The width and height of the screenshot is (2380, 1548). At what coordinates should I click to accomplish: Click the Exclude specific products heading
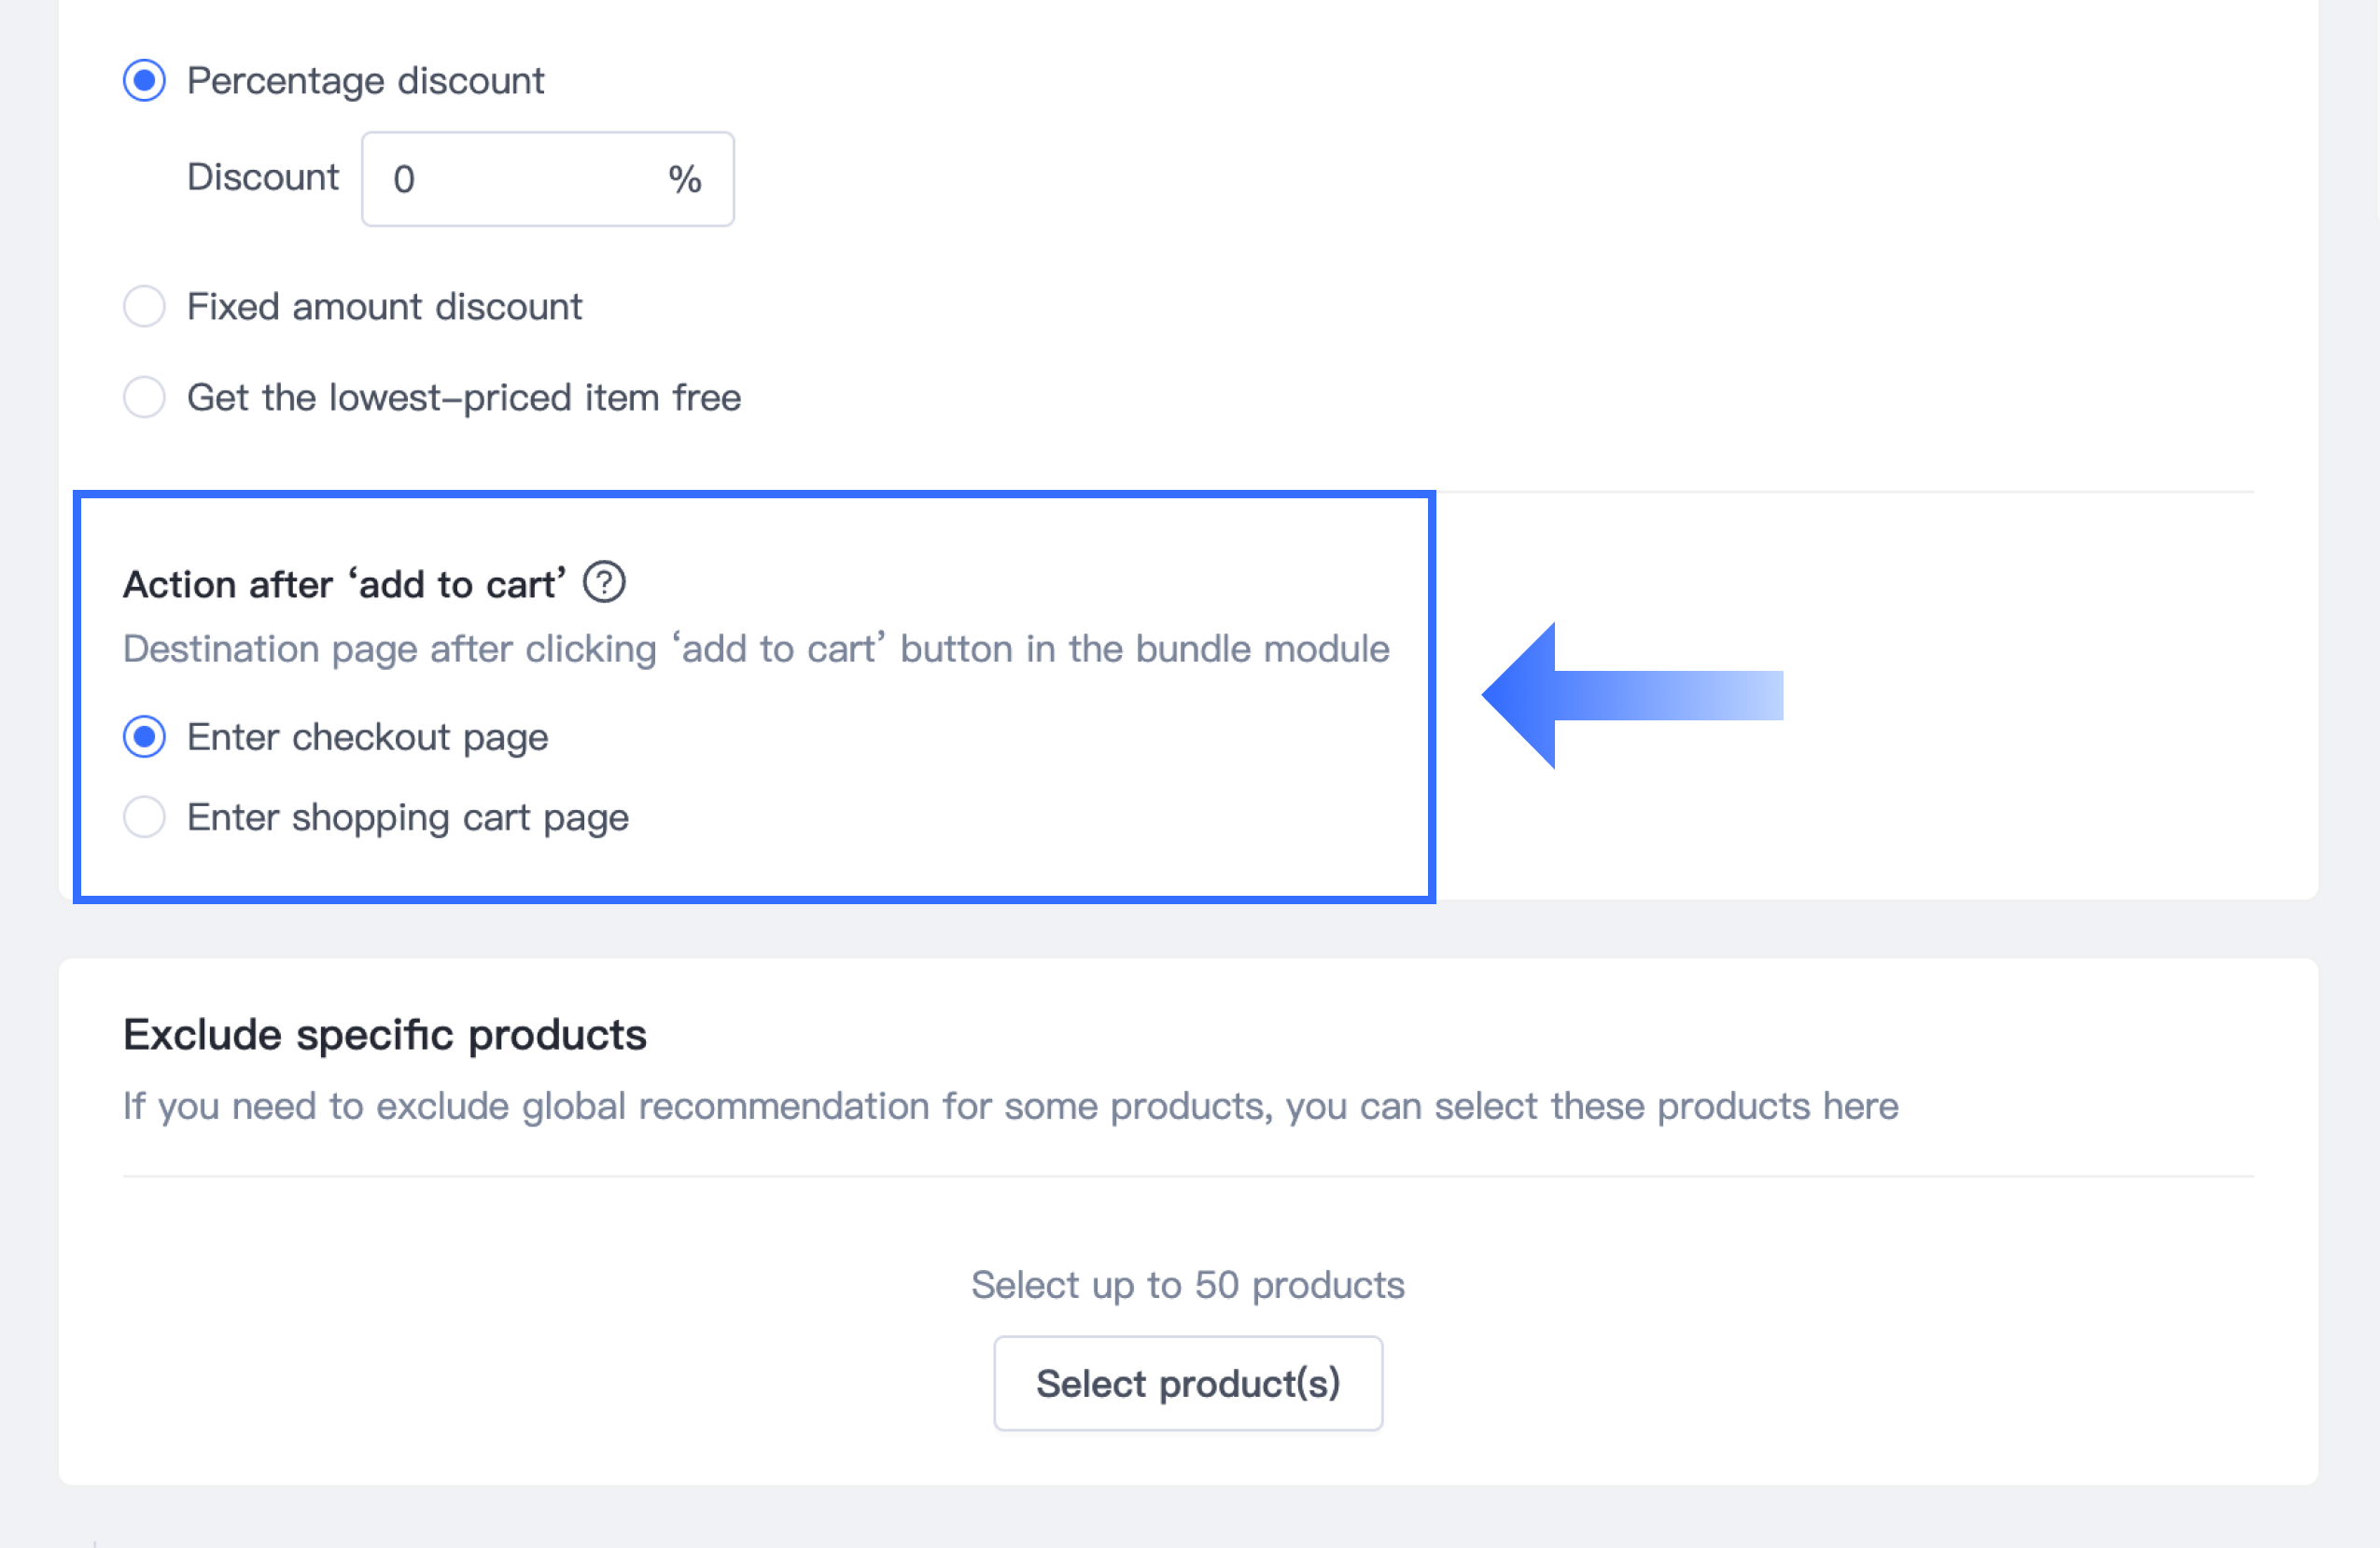coord(384,1034)
